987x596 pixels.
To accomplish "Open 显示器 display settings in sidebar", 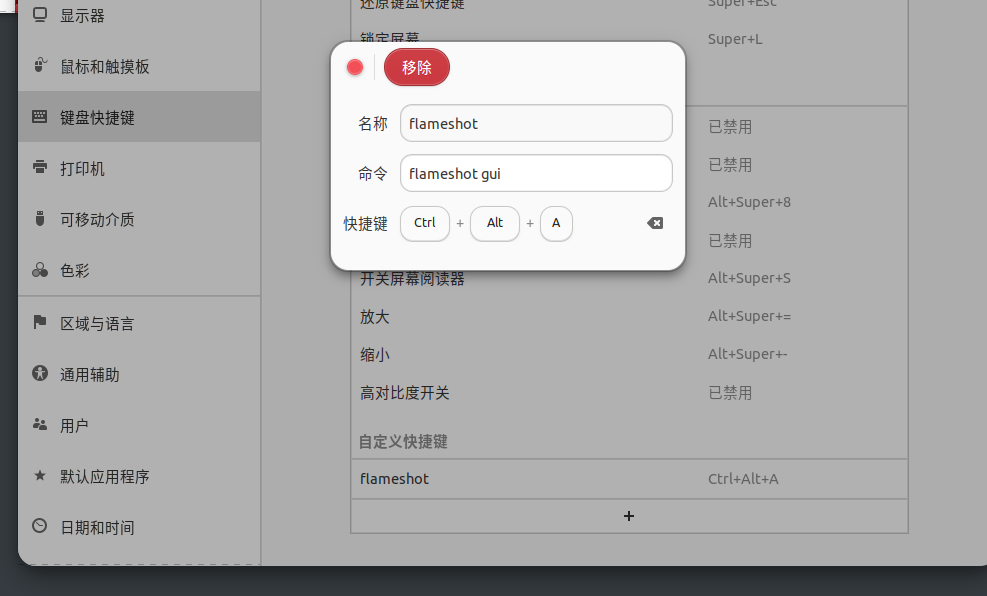I will pos(139,16).
